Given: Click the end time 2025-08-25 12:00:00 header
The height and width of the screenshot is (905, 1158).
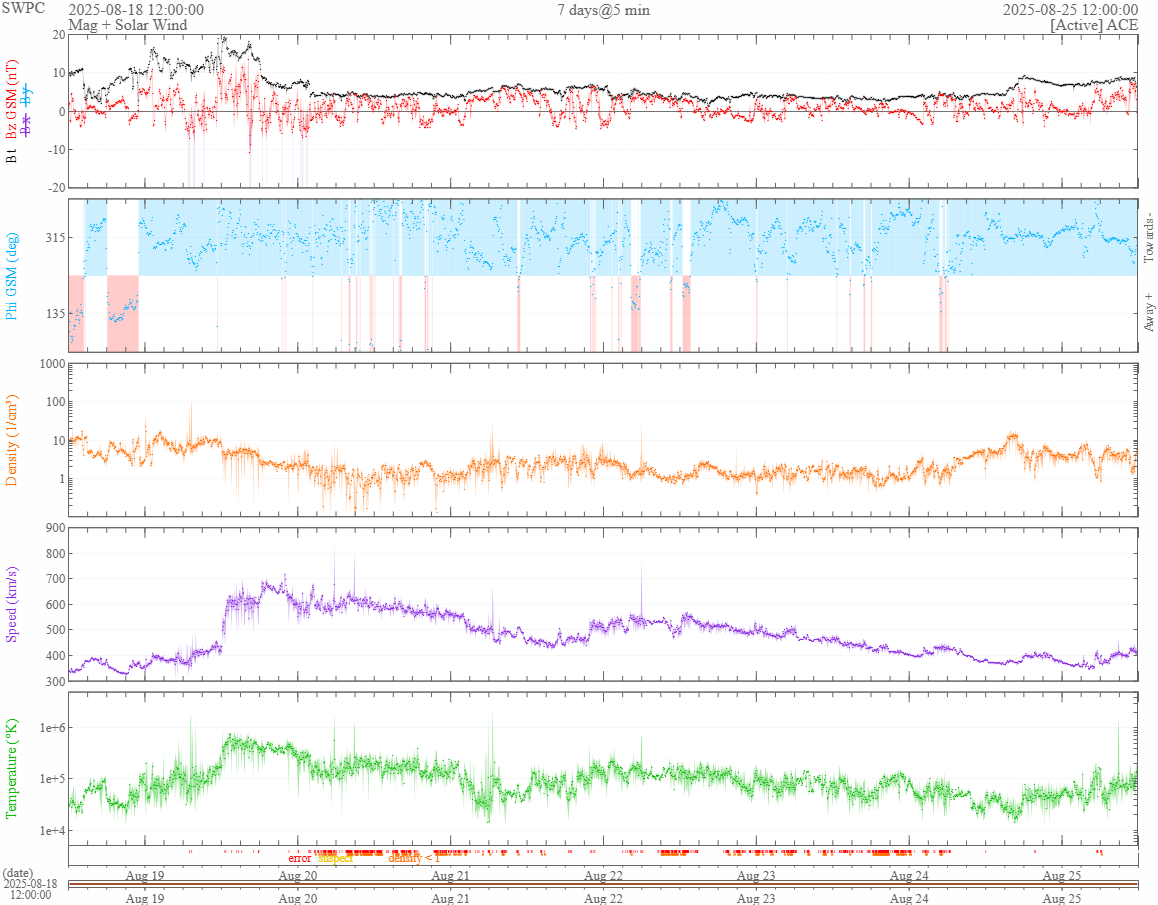Looking at the screenshot, I should (x=1070, y=10).
